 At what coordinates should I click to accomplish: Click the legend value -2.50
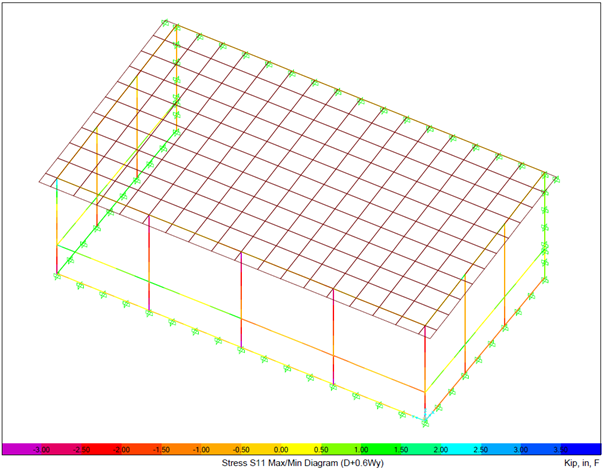click(82, 450)
